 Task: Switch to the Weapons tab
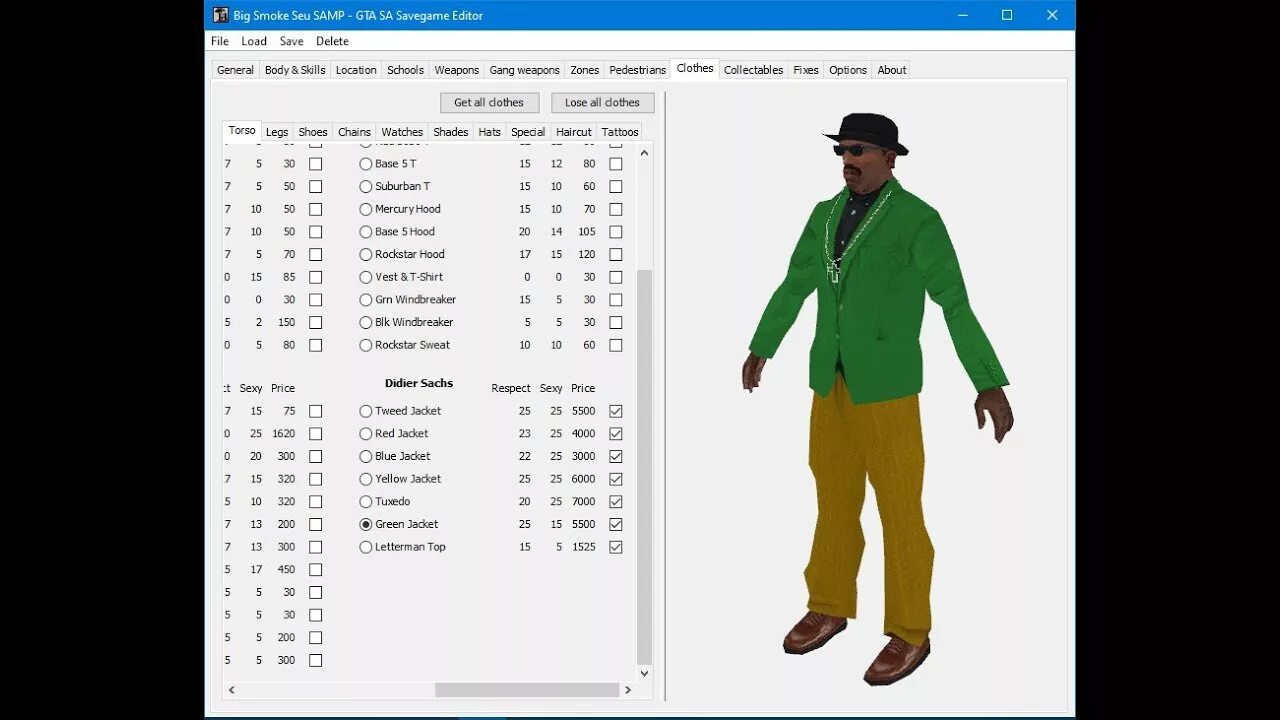click(457, 70)
